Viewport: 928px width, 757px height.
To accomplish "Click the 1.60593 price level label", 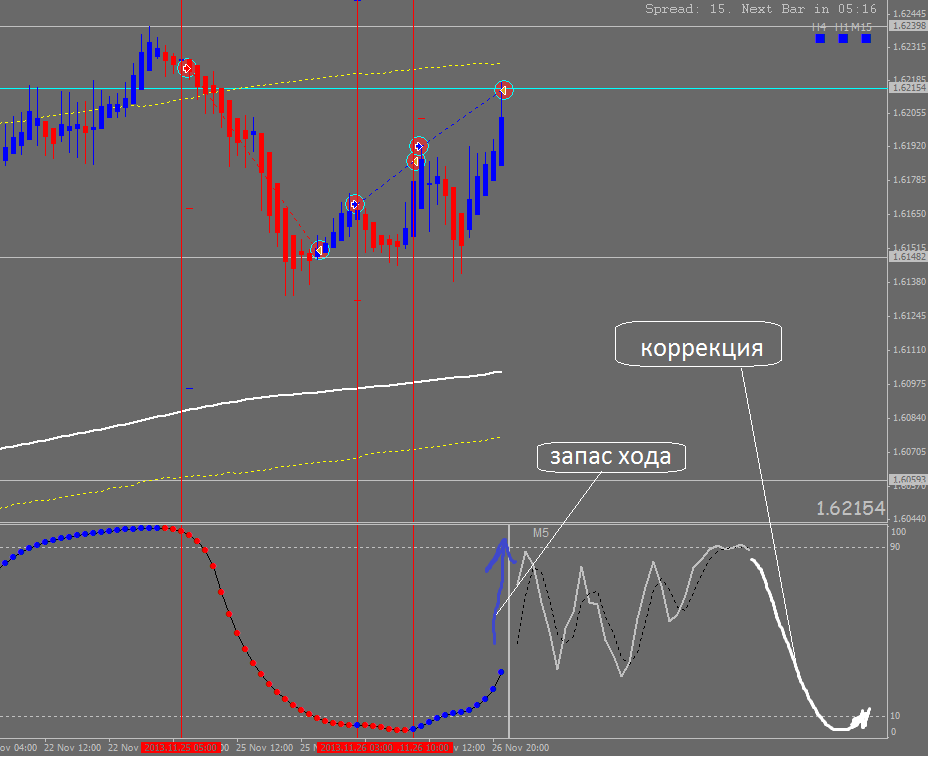I will coord(908,479).
